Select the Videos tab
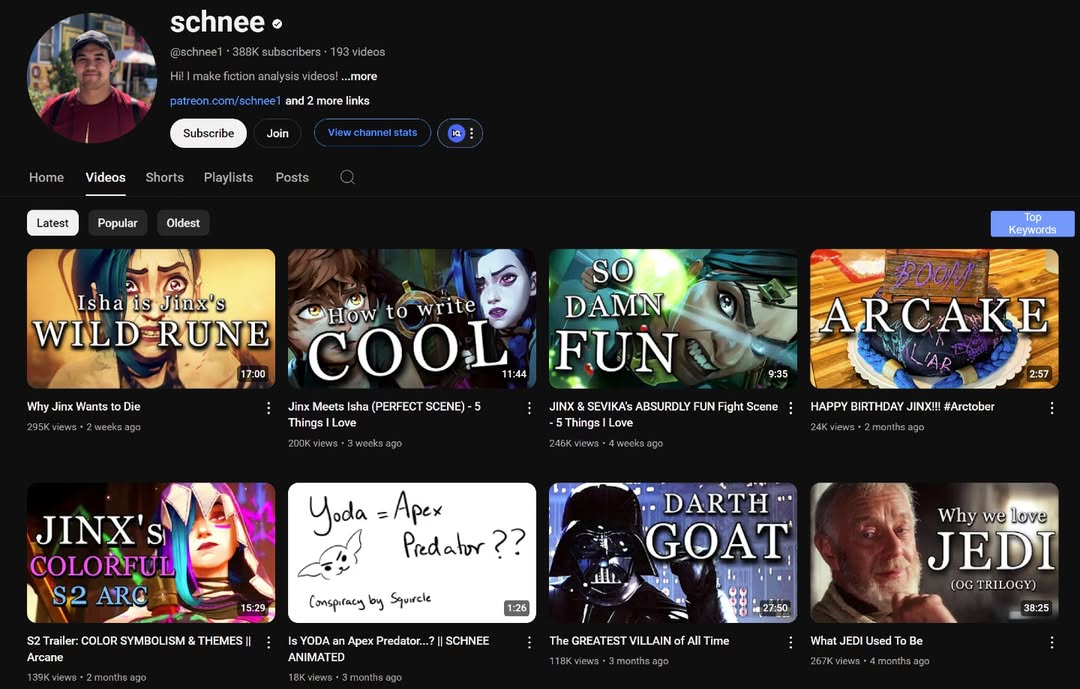Viewport: 1080px width, 689px height. pos(105,177)
